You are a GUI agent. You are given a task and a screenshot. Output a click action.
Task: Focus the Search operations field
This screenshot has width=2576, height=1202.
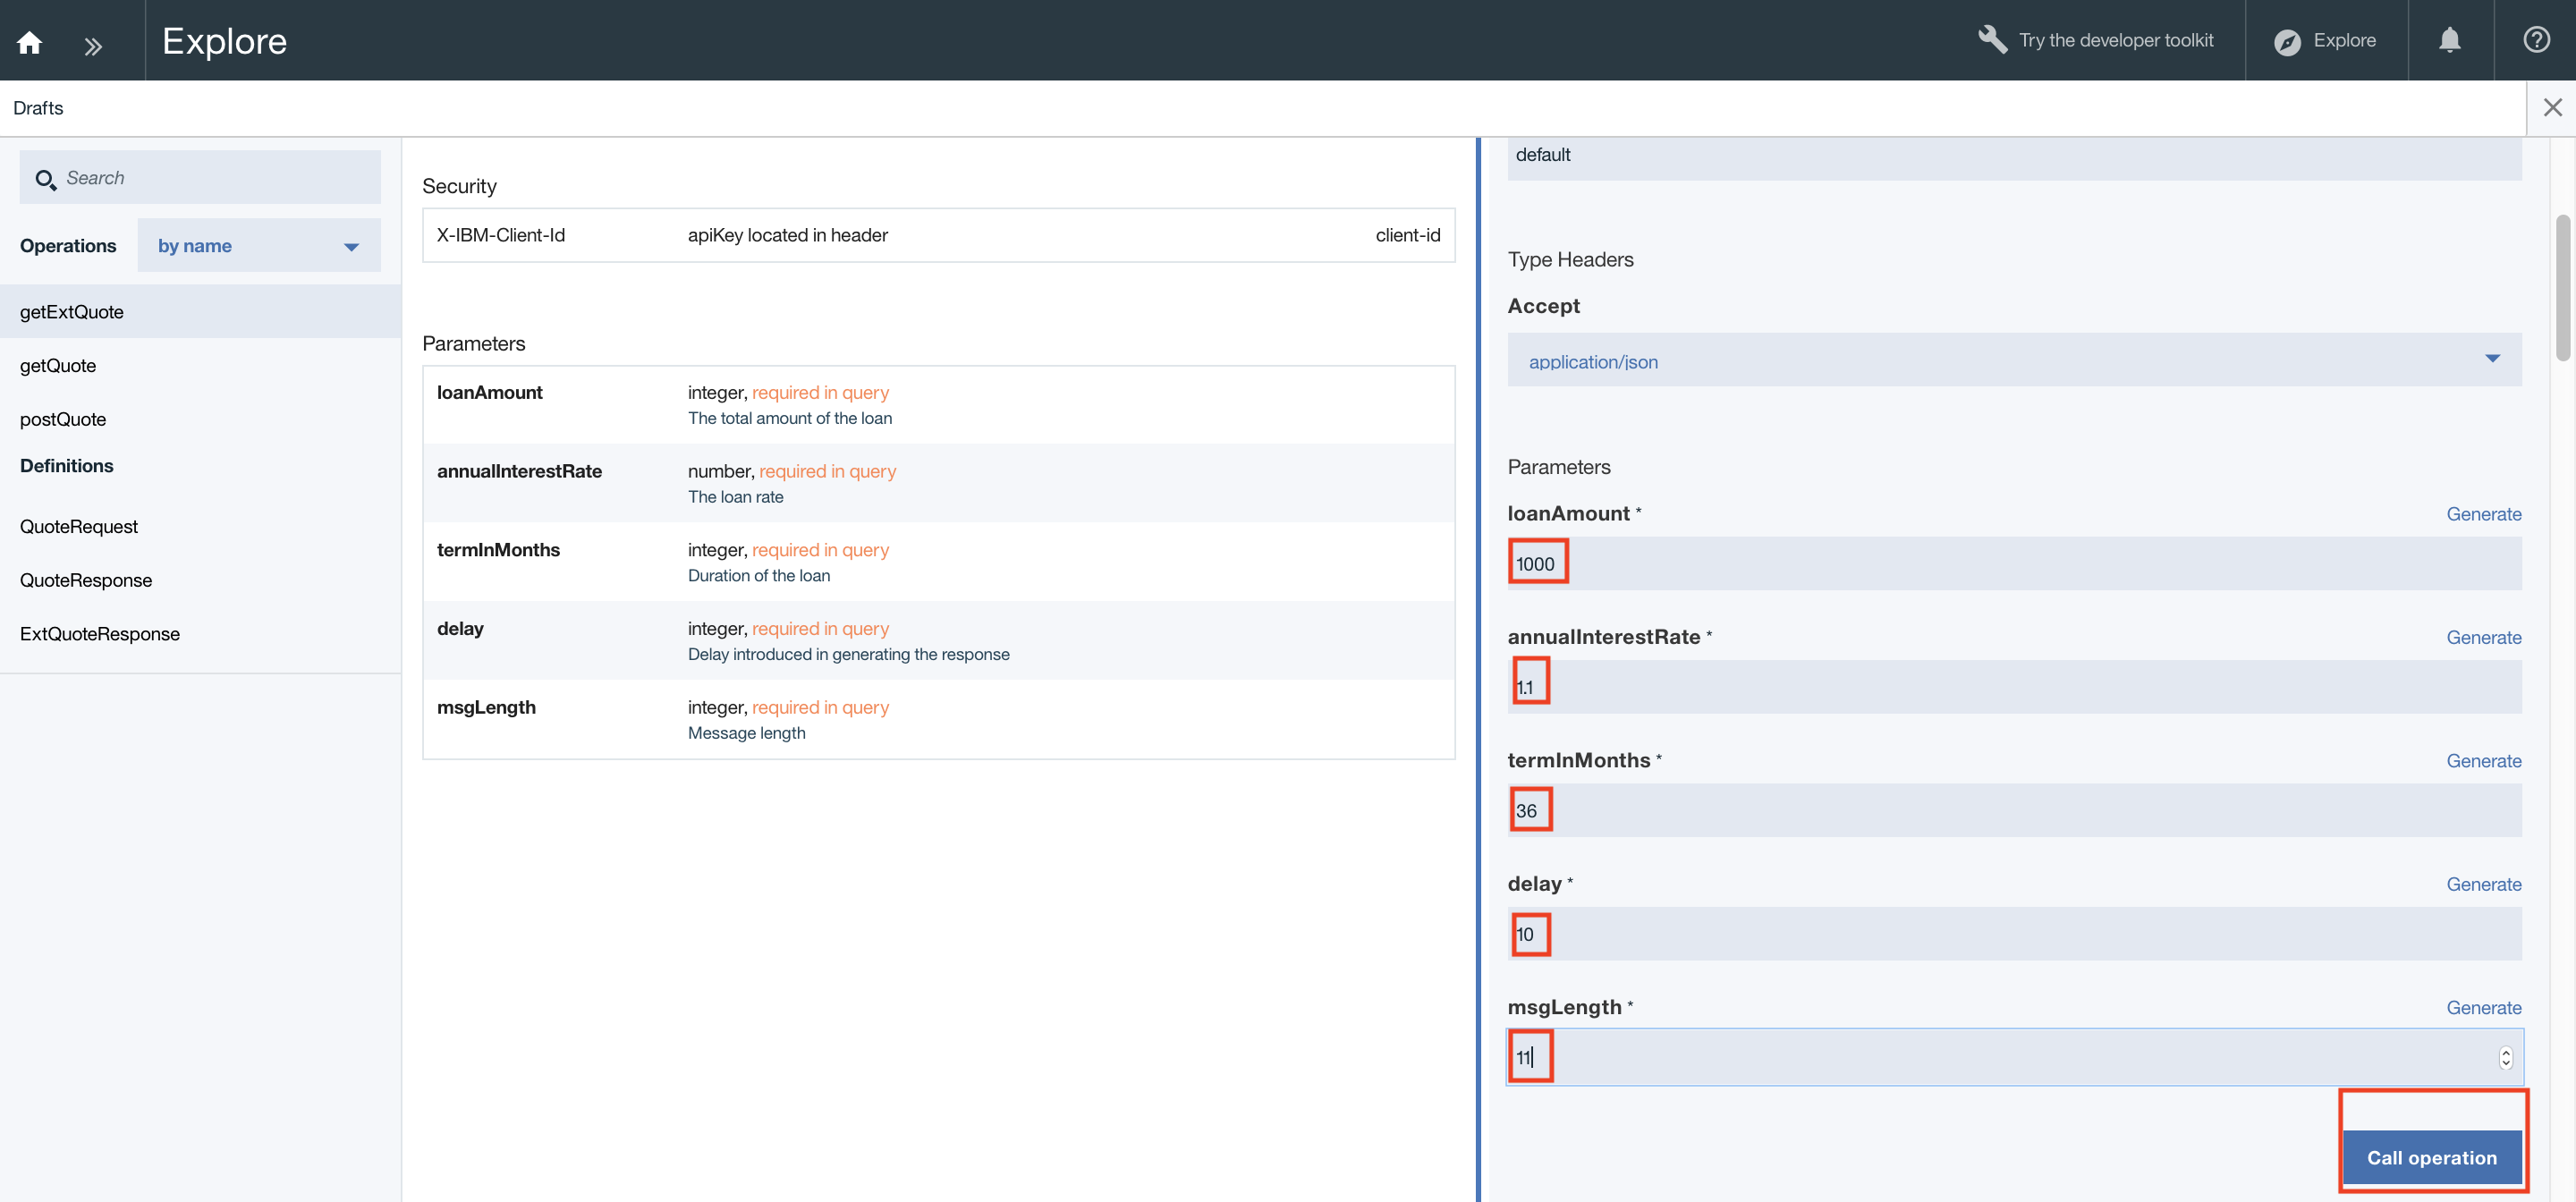(x=200, y=177)
